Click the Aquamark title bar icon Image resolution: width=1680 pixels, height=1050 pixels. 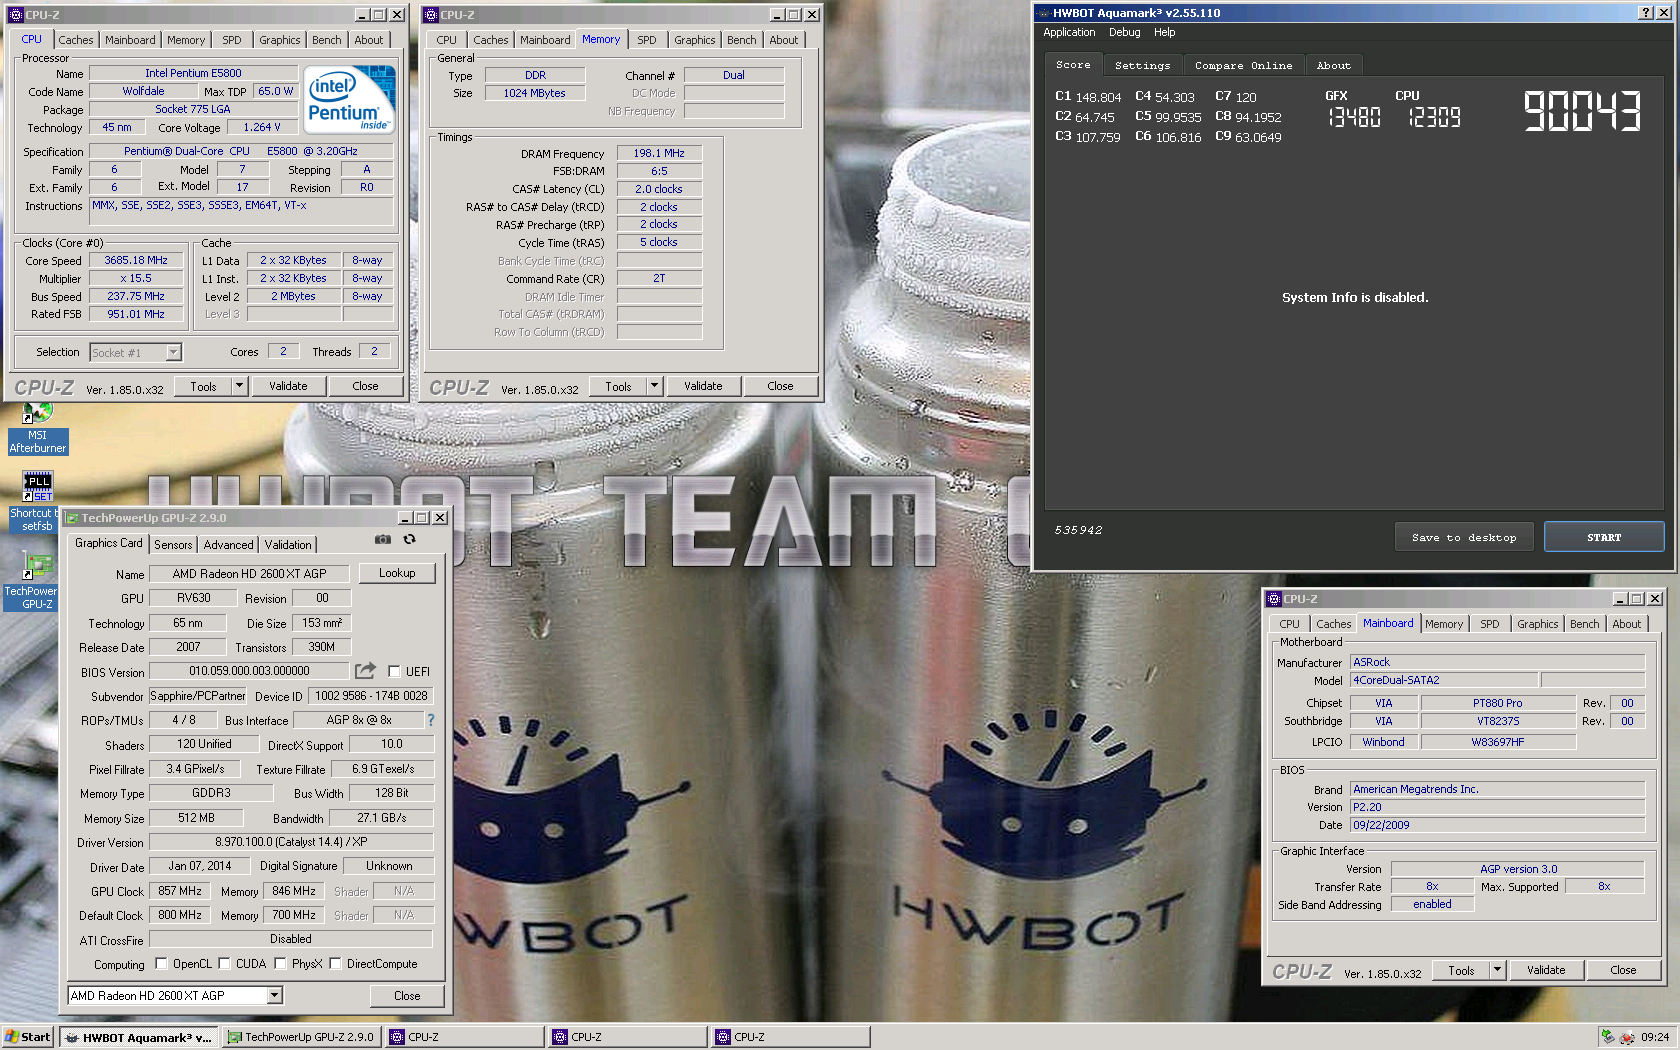1044,13
